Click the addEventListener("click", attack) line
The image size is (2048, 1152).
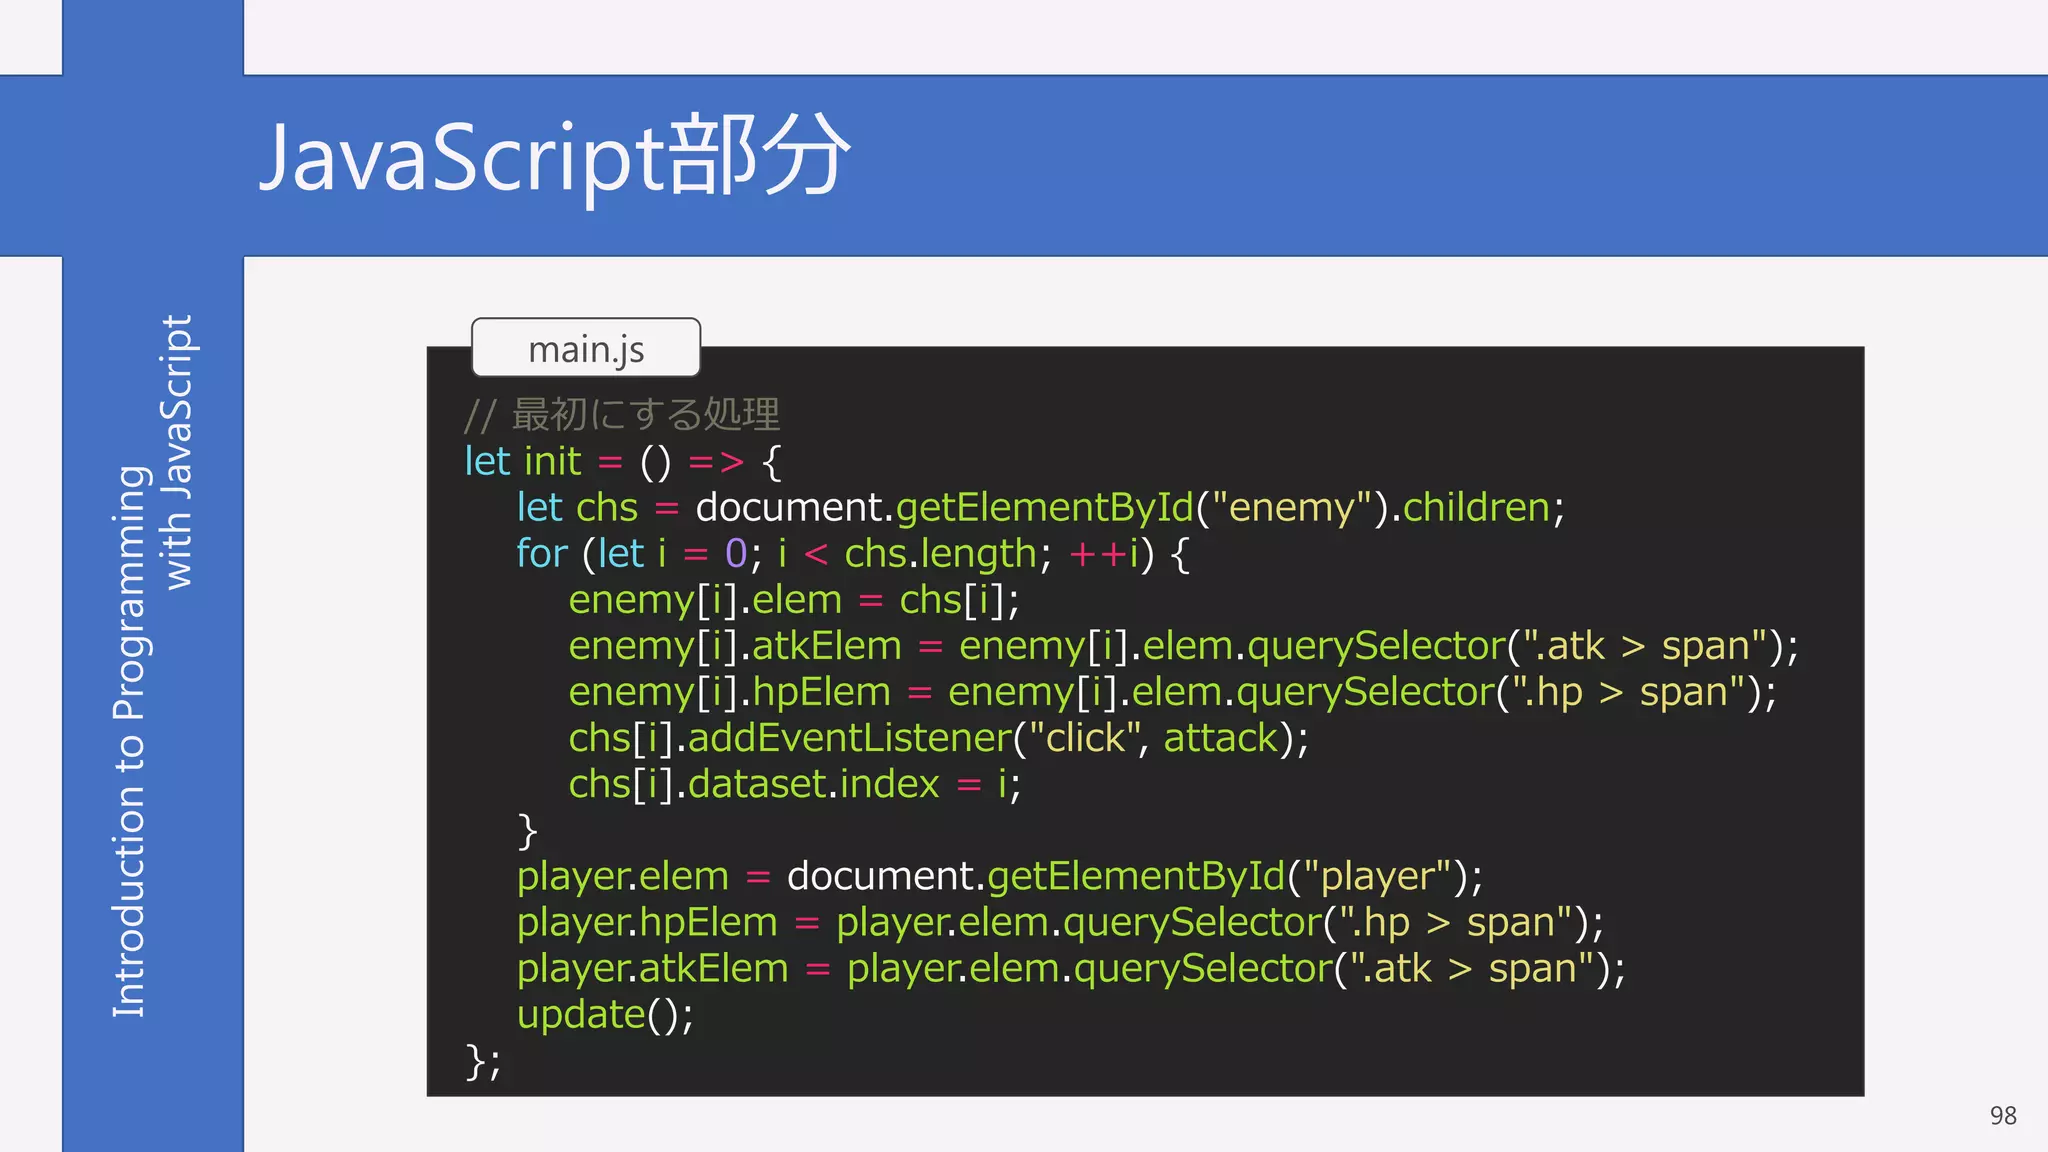[x=938, y=738]
